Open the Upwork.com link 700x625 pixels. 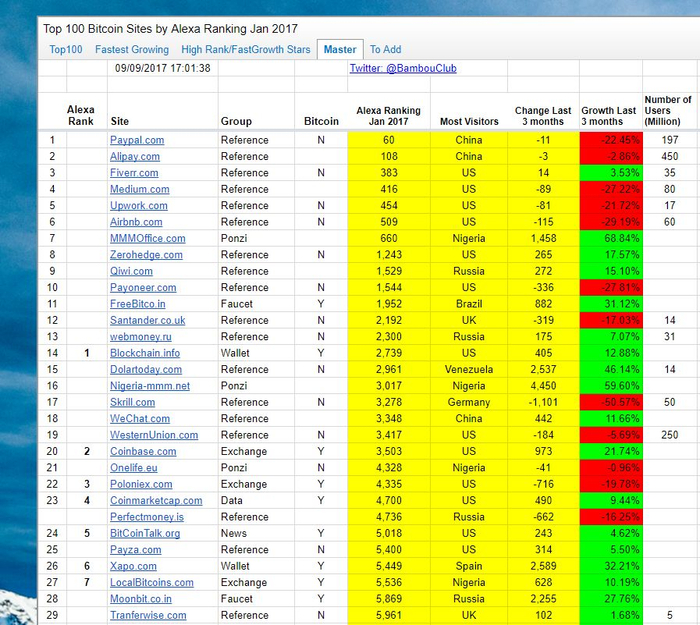pos(139,206)
